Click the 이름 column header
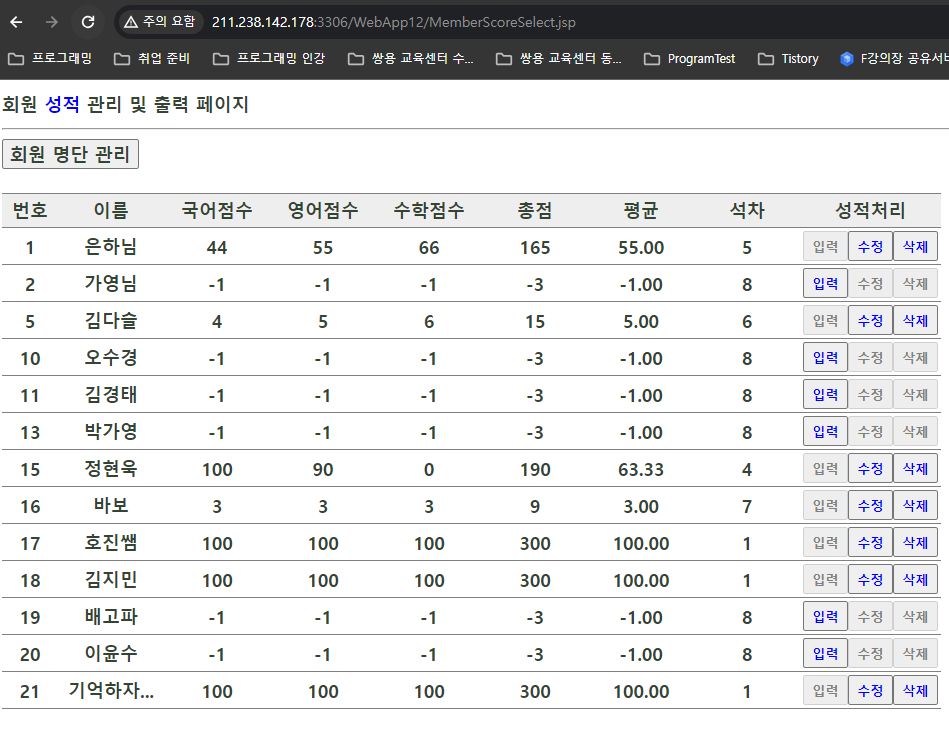The height and width of the screenshot is (732, 949). [111, 210]
